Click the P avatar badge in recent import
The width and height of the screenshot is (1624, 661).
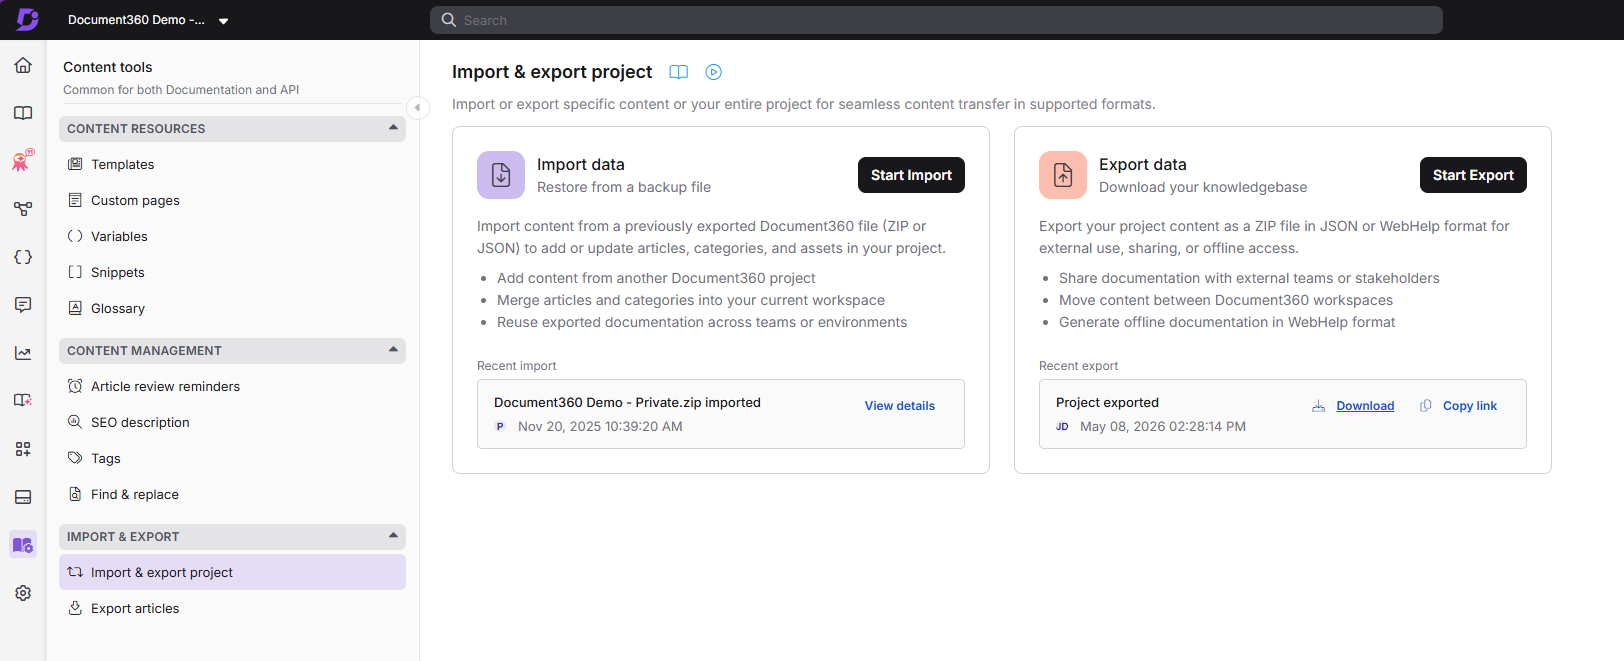(500, 427)
